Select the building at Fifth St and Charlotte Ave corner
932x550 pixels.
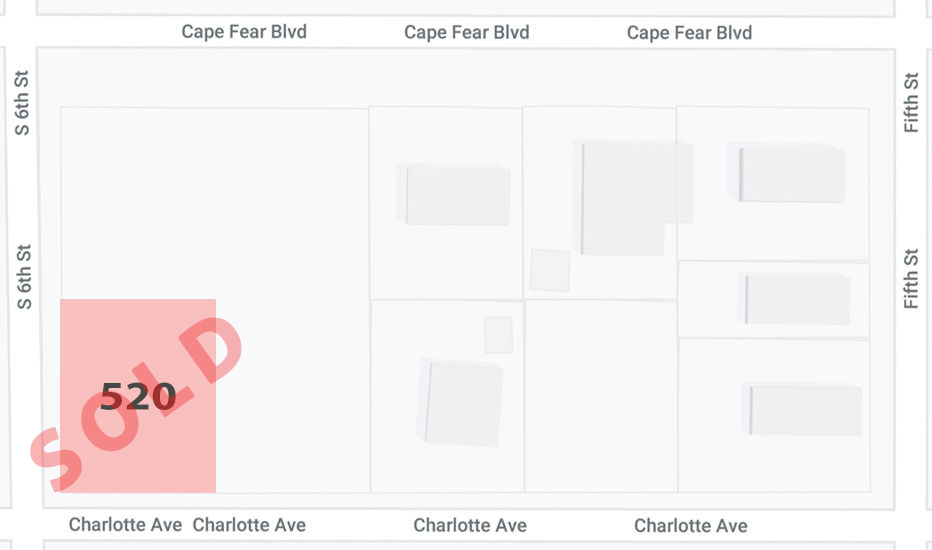tap(802, 410)
